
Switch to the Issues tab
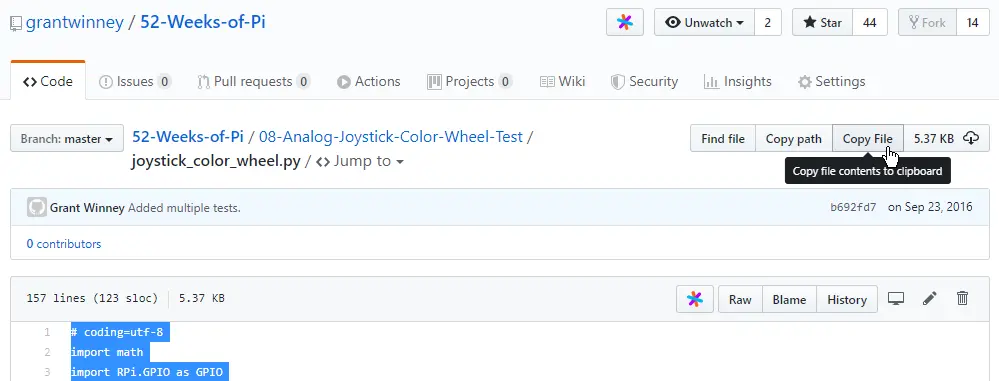click(x=135, y=82)
